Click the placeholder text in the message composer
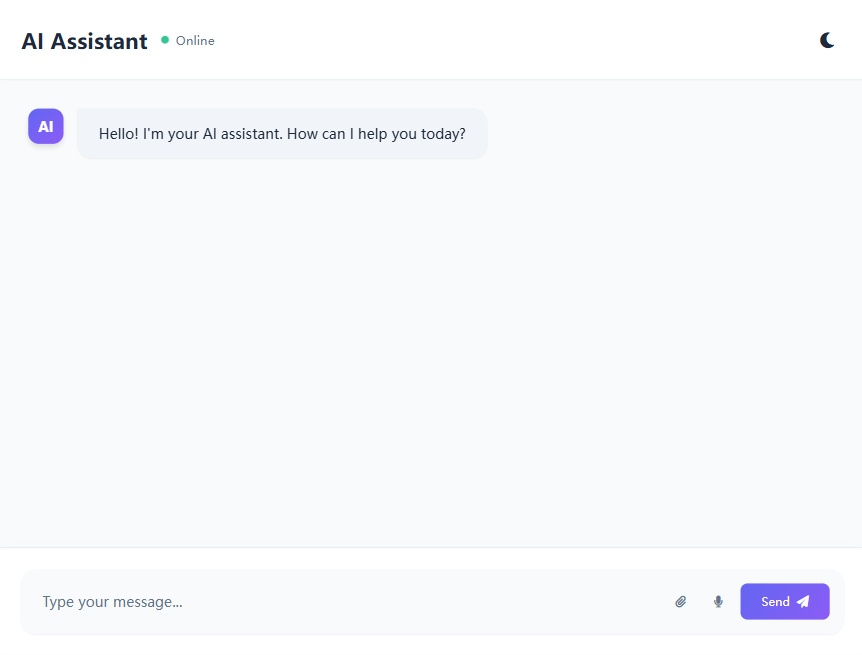Viewport: 862px width, 655px height. (x=112, y=602)
